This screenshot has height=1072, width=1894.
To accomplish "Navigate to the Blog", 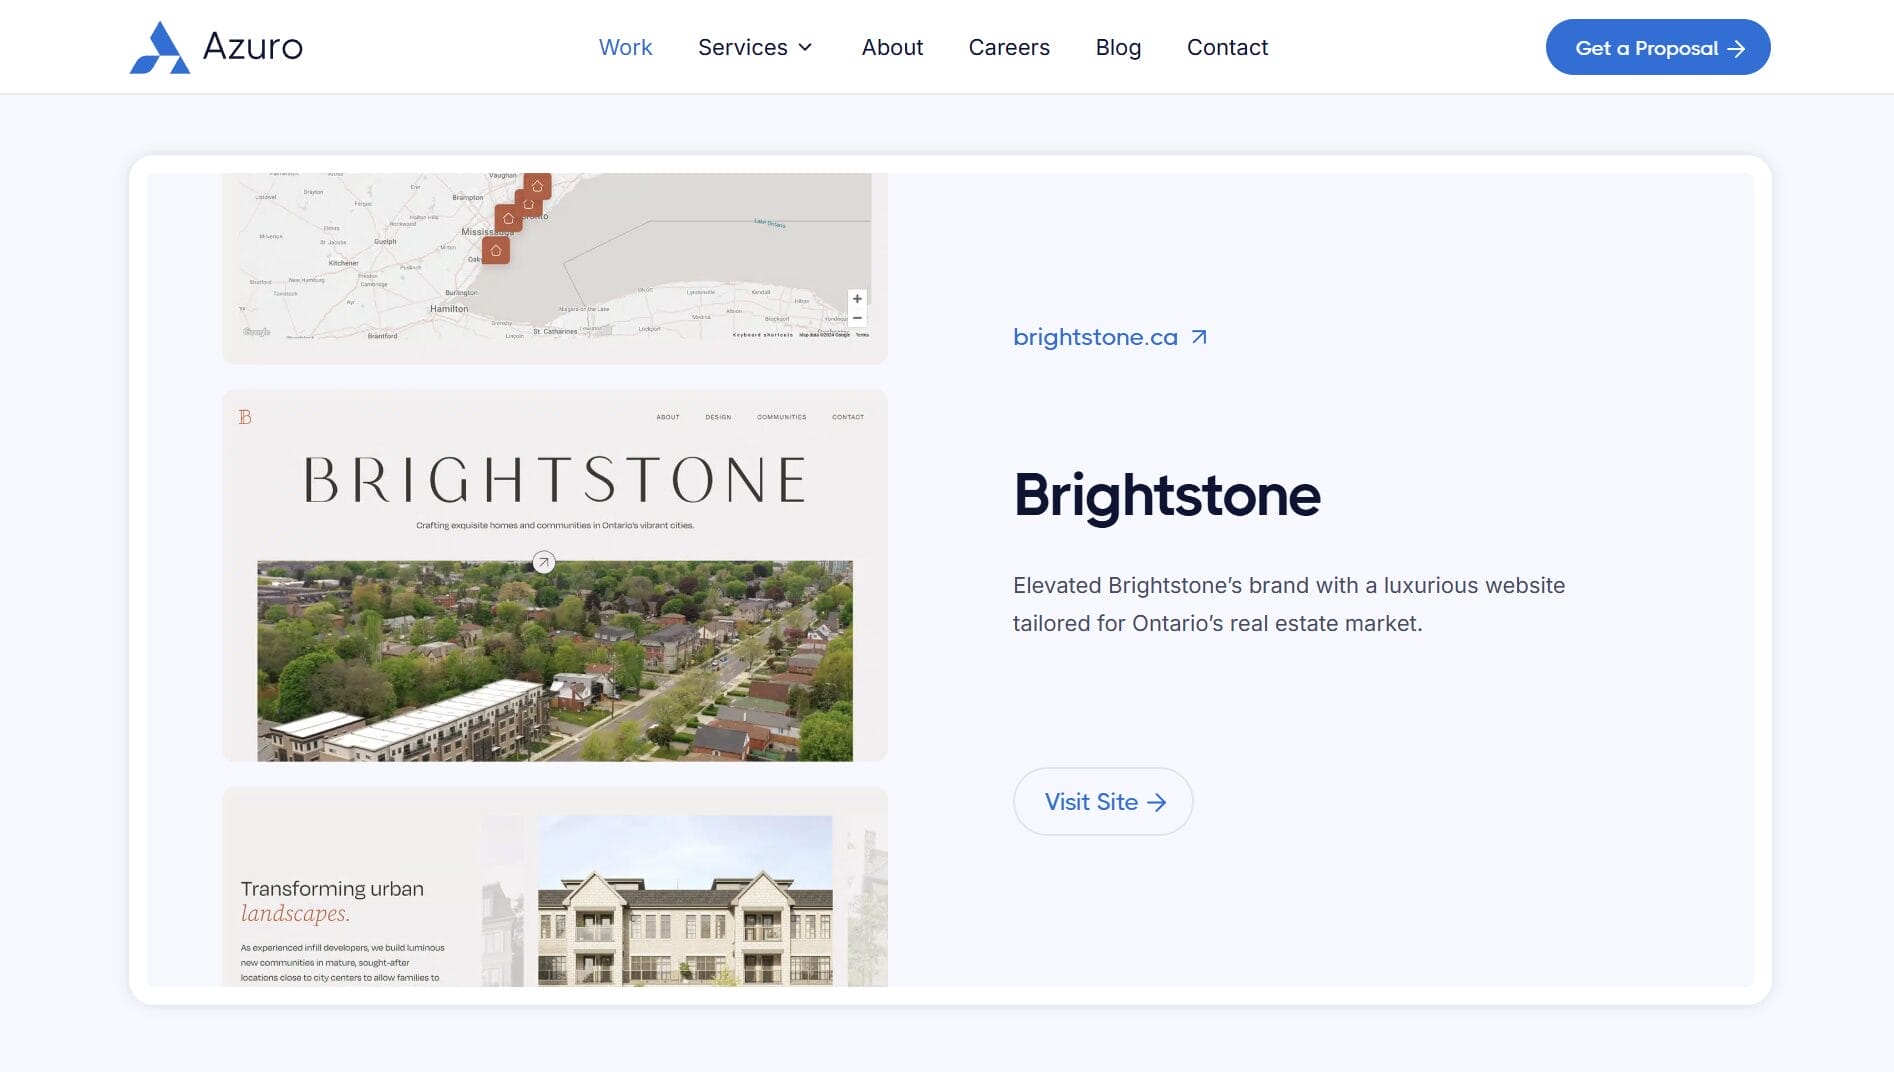I will [1118, 47].
